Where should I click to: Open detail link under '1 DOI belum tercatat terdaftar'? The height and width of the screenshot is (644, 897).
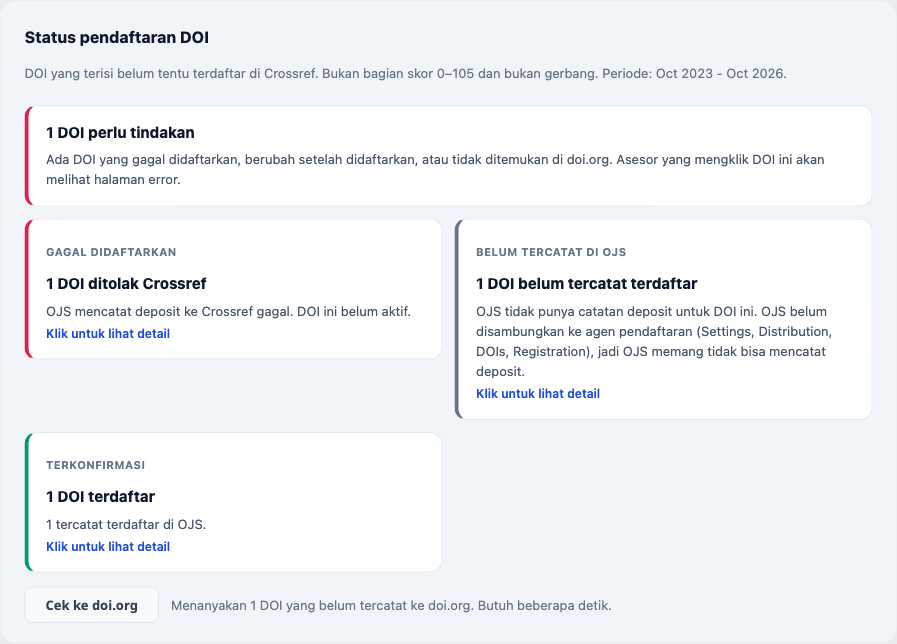[538, 393]
